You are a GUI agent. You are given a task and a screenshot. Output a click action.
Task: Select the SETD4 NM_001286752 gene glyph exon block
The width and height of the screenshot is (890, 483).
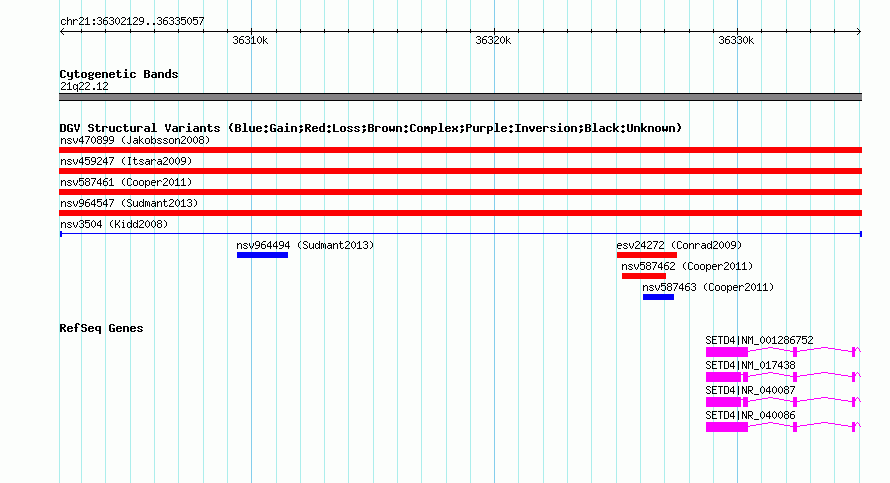[727, 352]
